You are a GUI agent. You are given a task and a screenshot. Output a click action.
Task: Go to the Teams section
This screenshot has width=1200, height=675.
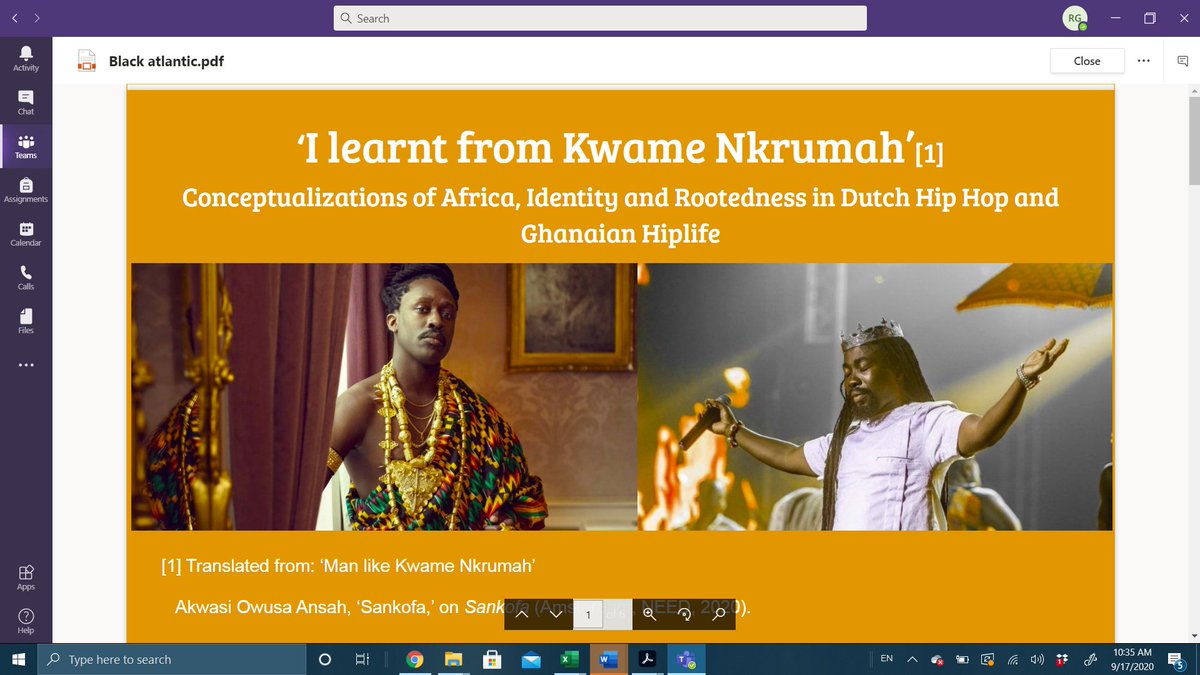pyautogui.click(x=26, y=146)
